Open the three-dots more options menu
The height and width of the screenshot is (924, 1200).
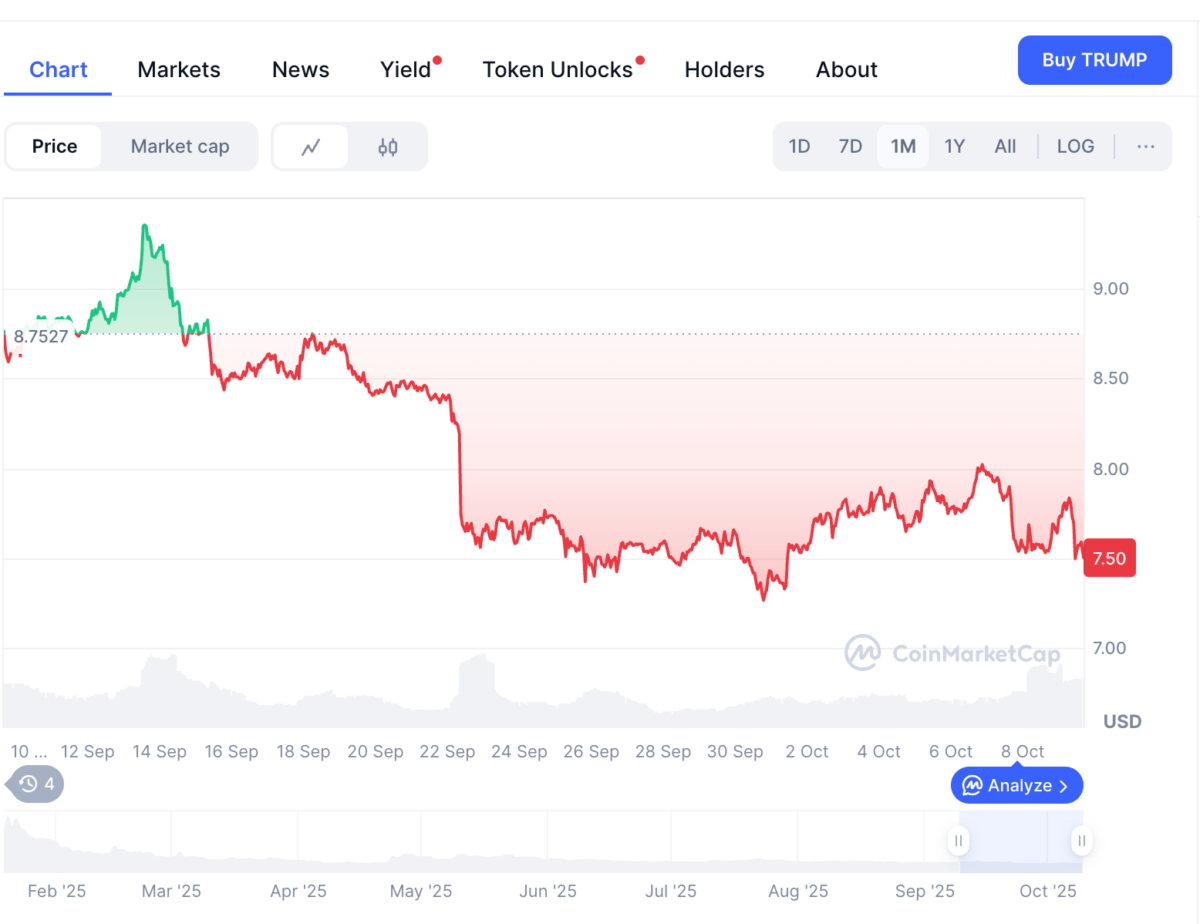tap(1146, 147)
